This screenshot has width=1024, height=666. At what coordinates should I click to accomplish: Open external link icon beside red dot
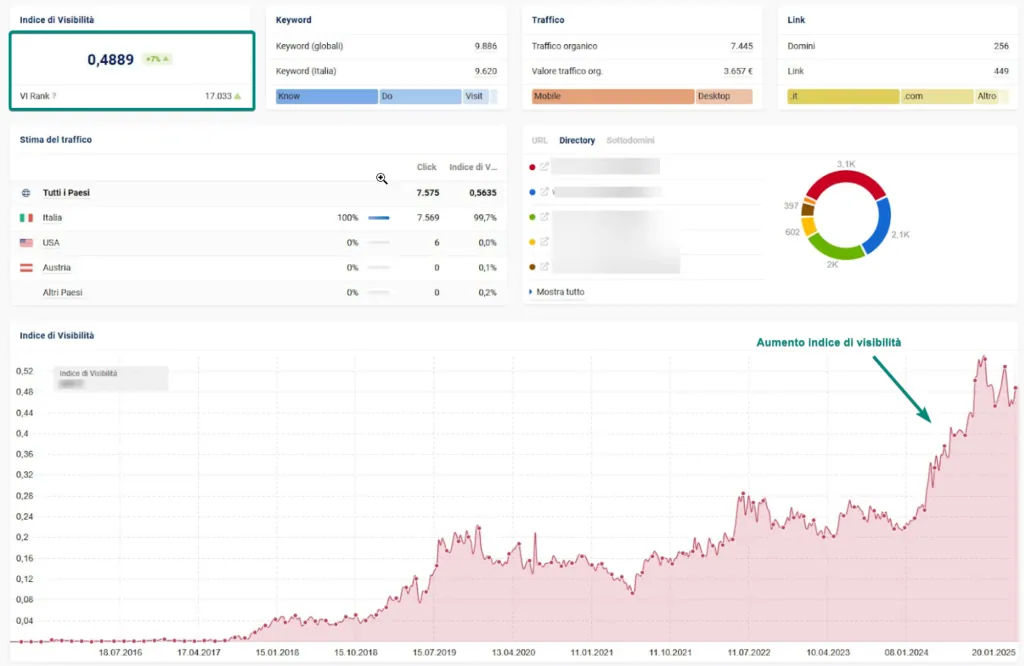(544, 167)
